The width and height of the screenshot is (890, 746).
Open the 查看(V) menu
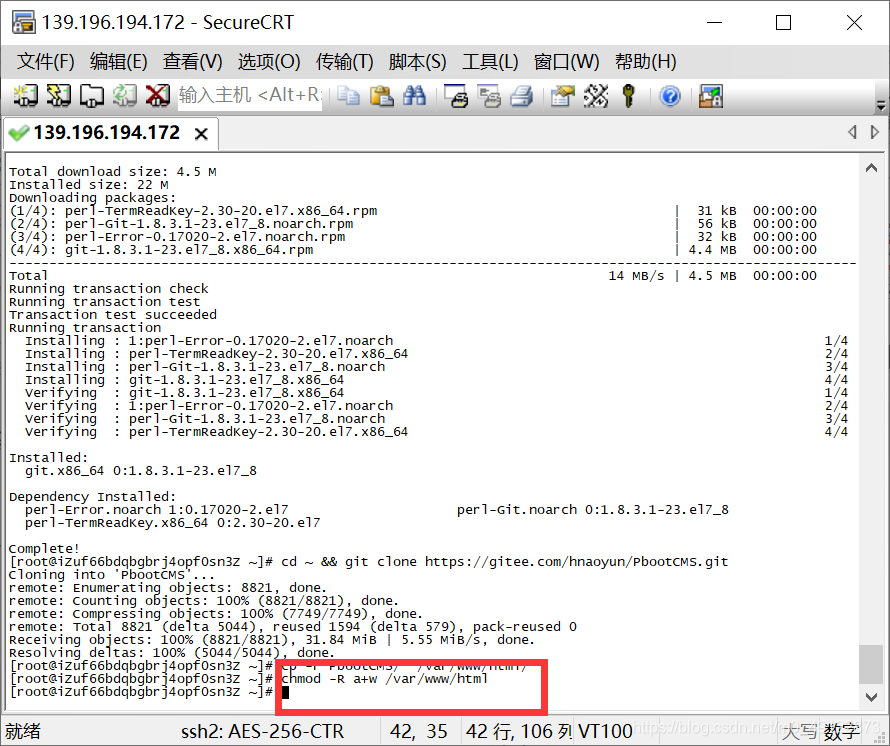click(192, 61)
